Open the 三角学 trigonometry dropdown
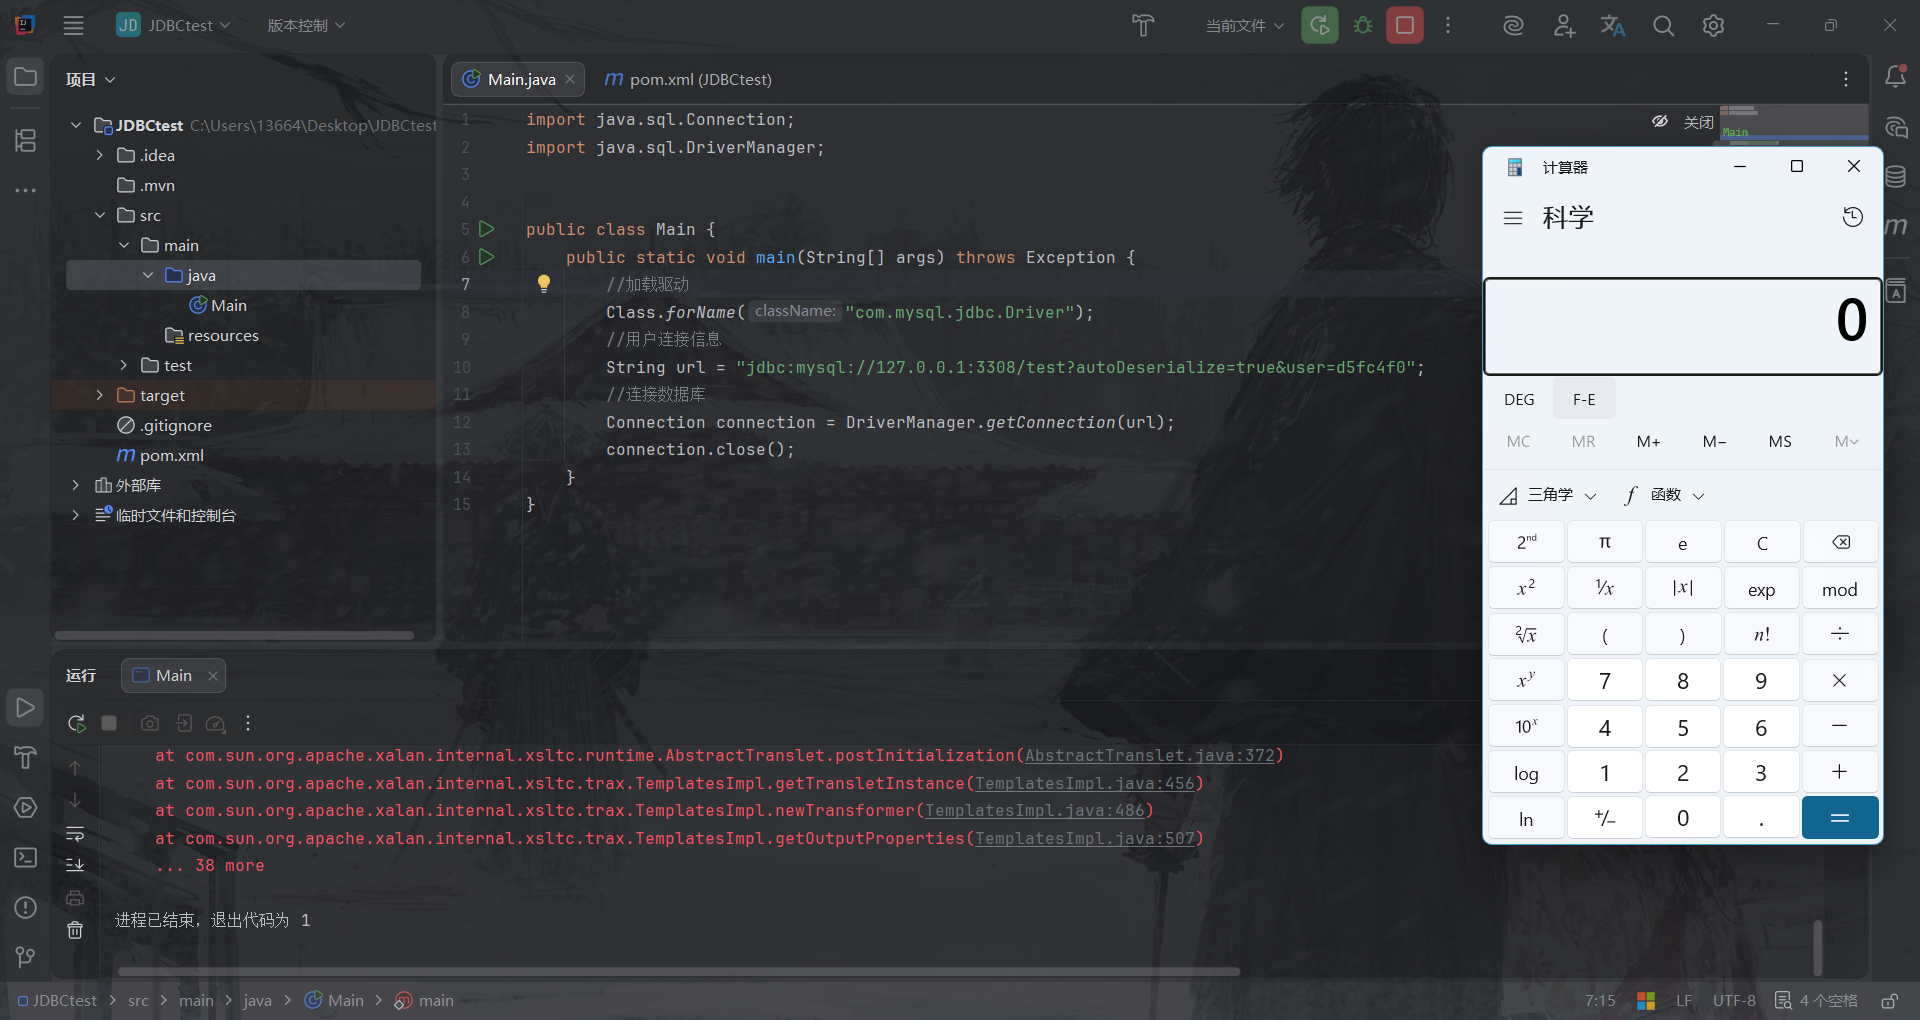The image size is (1920, 1020). tap(1549, 495)
